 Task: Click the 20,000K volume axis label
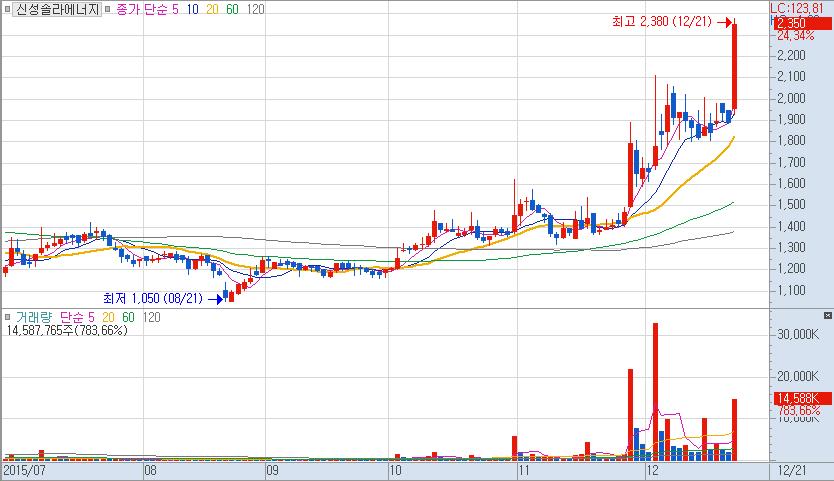[x=797, y=377]
